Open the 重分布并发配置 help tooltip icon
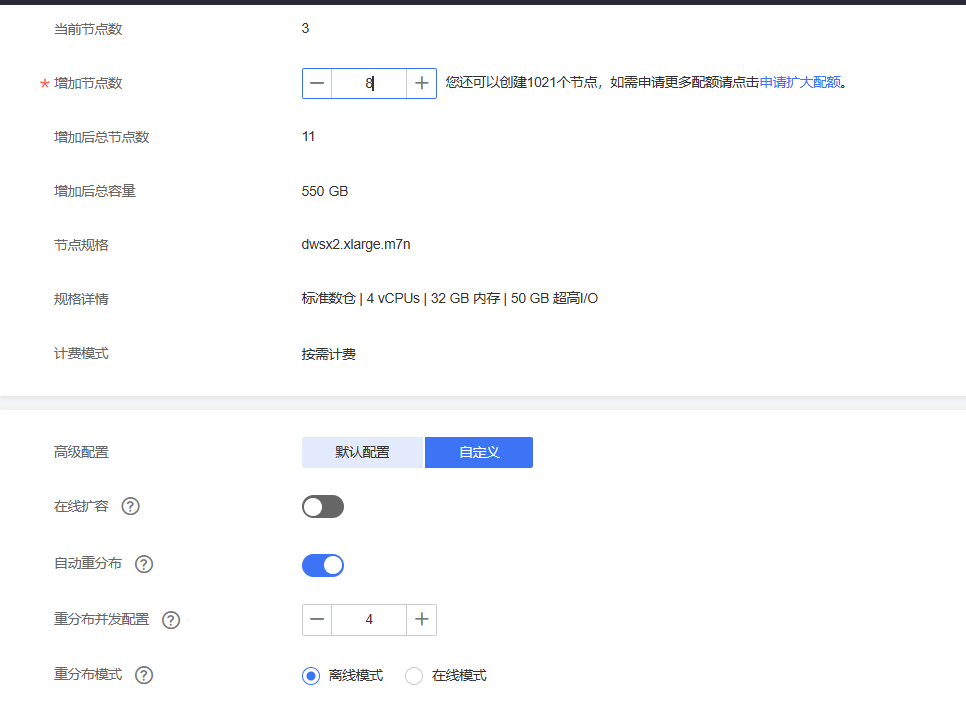Image resolution: width=966 pixels, height=721 pixels. pos(171,620)
